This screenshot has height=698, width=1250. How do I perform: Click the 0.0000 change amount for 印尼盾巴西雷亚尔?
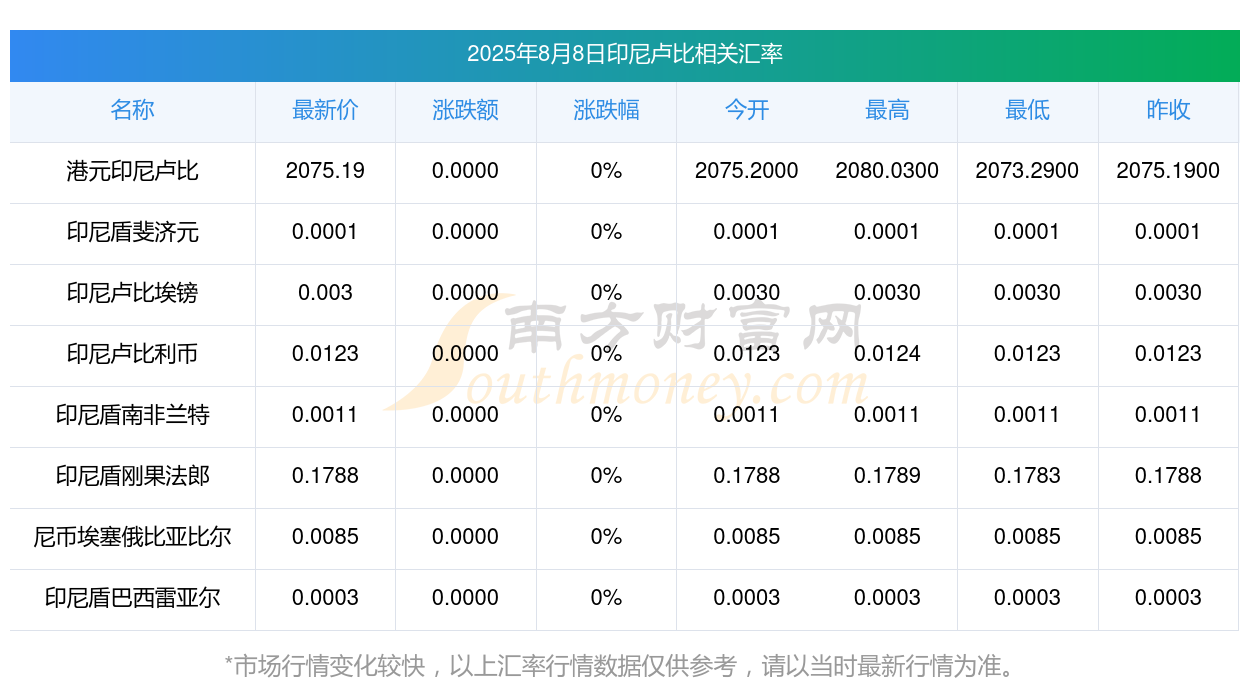466,598
